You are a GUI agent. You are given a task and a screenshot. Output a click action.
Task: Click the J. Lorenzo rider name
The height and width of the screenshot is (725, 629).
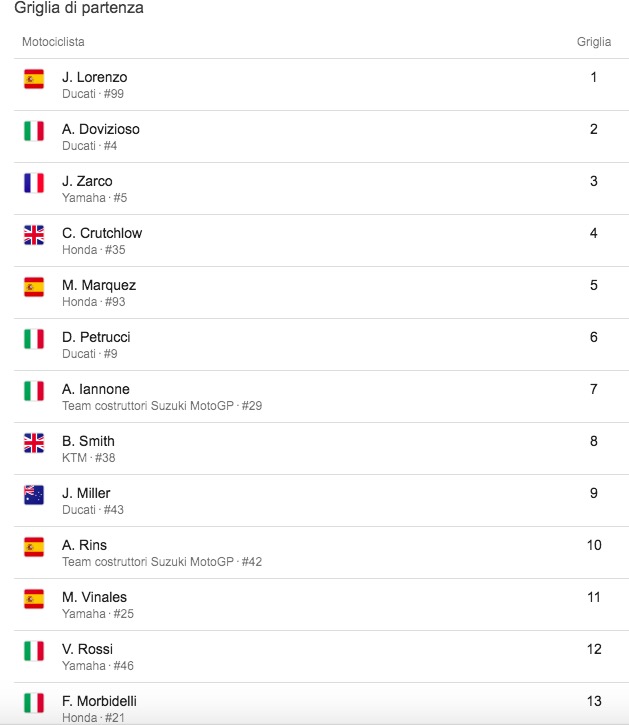[x=94, y=77]
